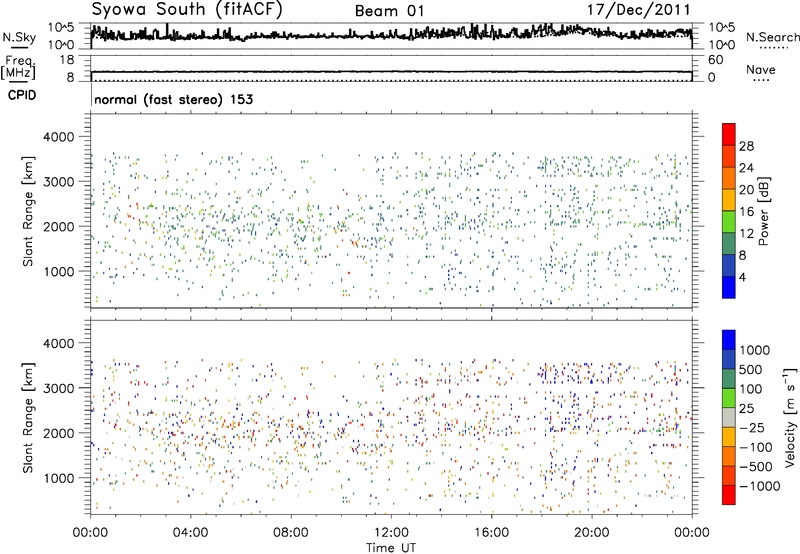Click the "2000" tick of the velocity panel
This screenshot has height=554, width=800.
58,433
